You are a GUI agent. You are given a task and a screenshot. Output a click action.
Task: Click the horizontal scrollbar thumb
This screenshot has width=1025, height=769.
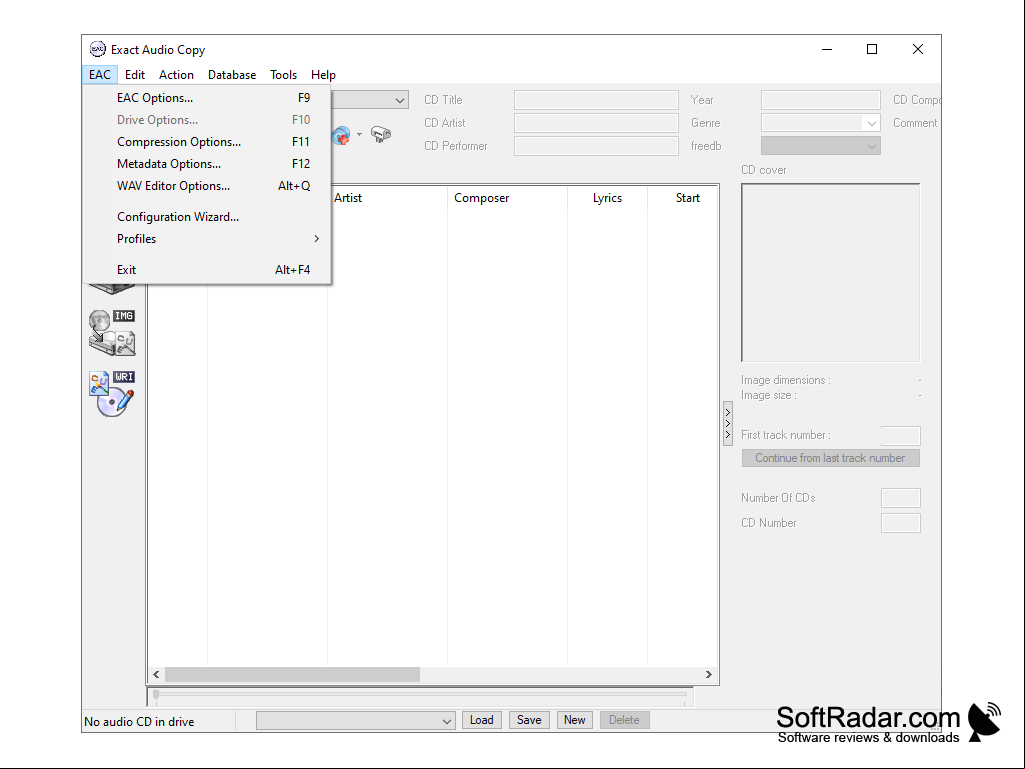292,674
